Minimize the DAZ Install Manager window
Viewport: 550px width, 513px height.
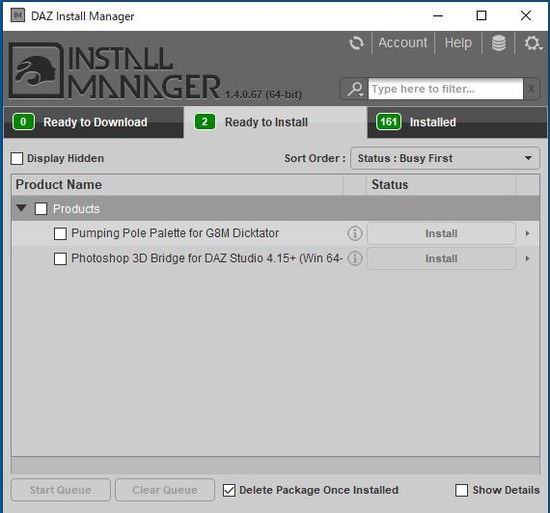438,15
